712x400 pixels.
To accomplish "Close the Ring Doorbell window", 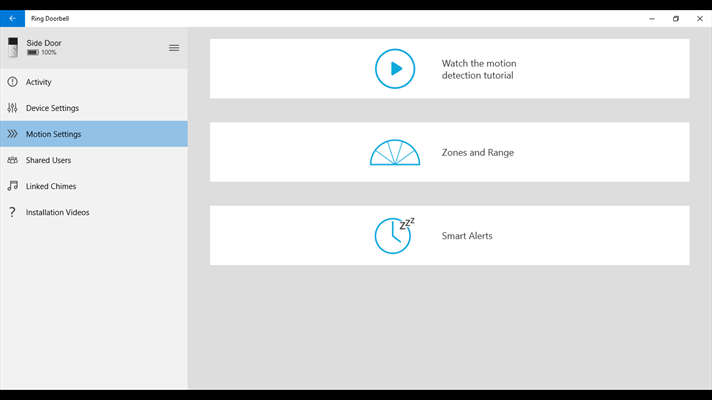I will point(700,19).
